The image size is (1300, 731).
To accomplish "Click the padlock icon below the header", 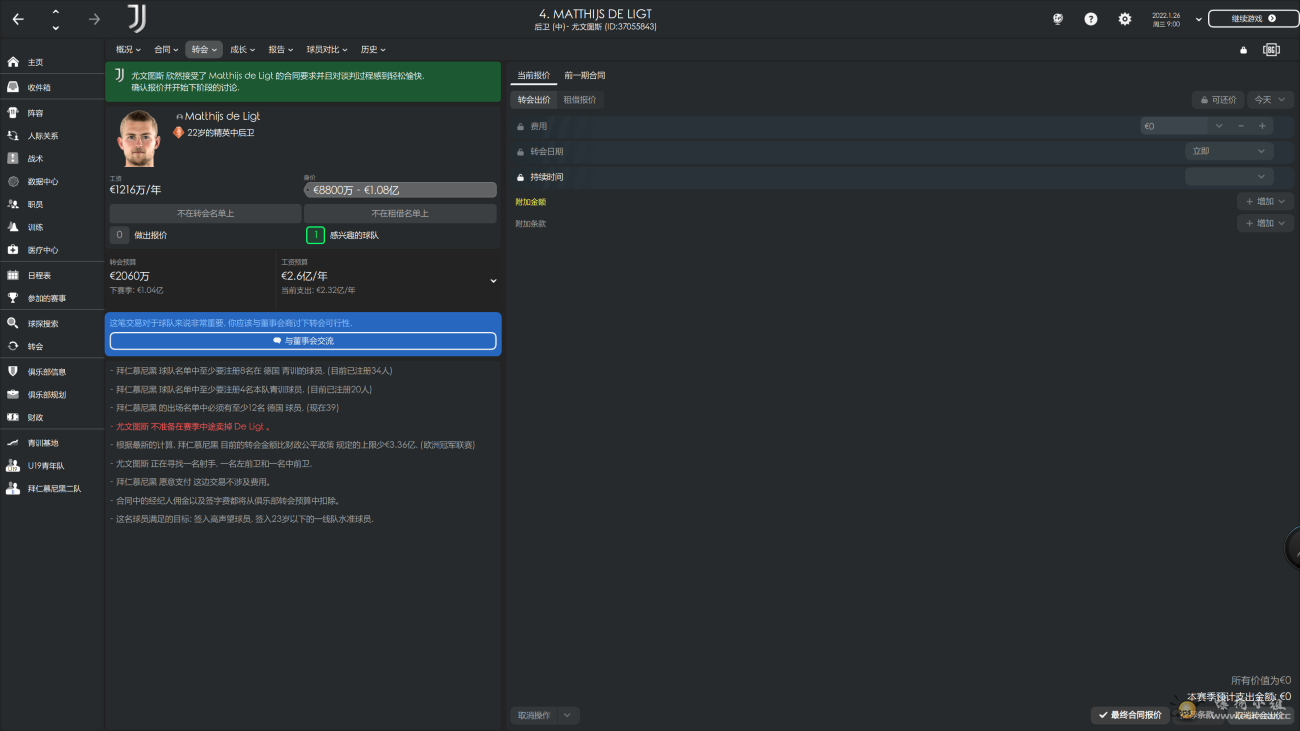I will (x=1244, y=50).
